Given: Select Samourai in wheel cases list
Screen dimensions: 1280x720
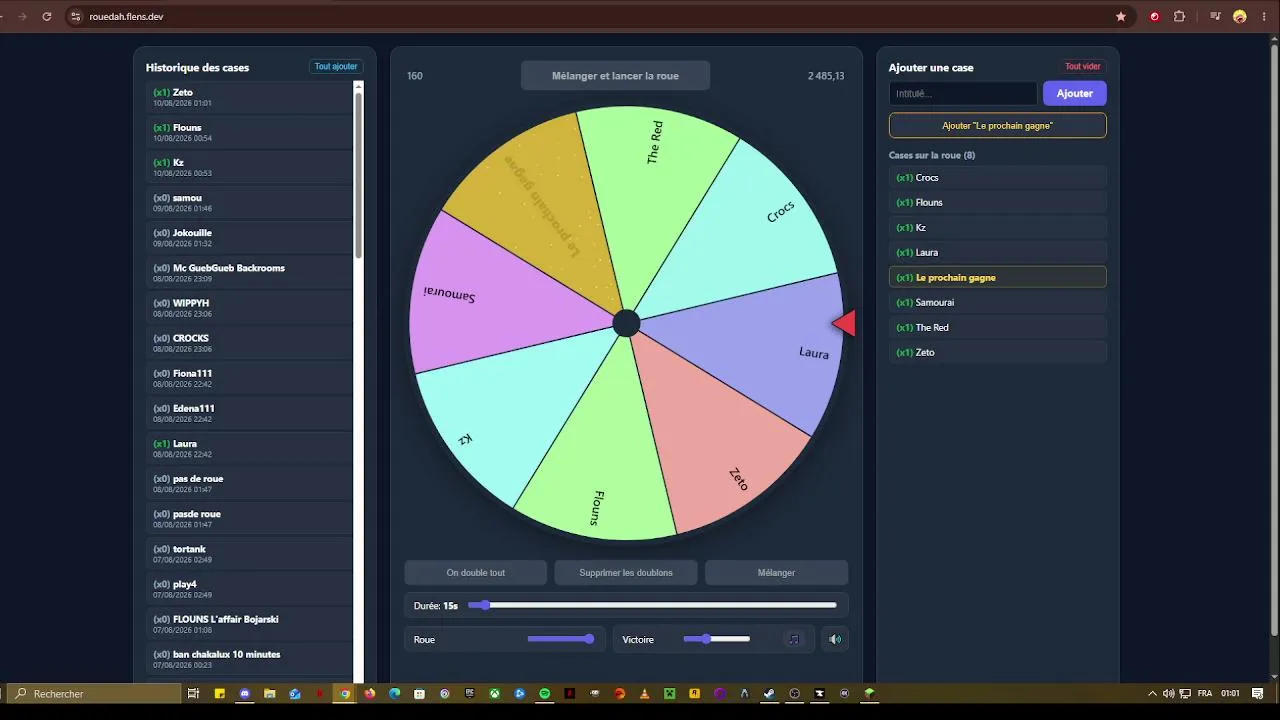Looking at the screenshot, I should click(x=998, y=302).
